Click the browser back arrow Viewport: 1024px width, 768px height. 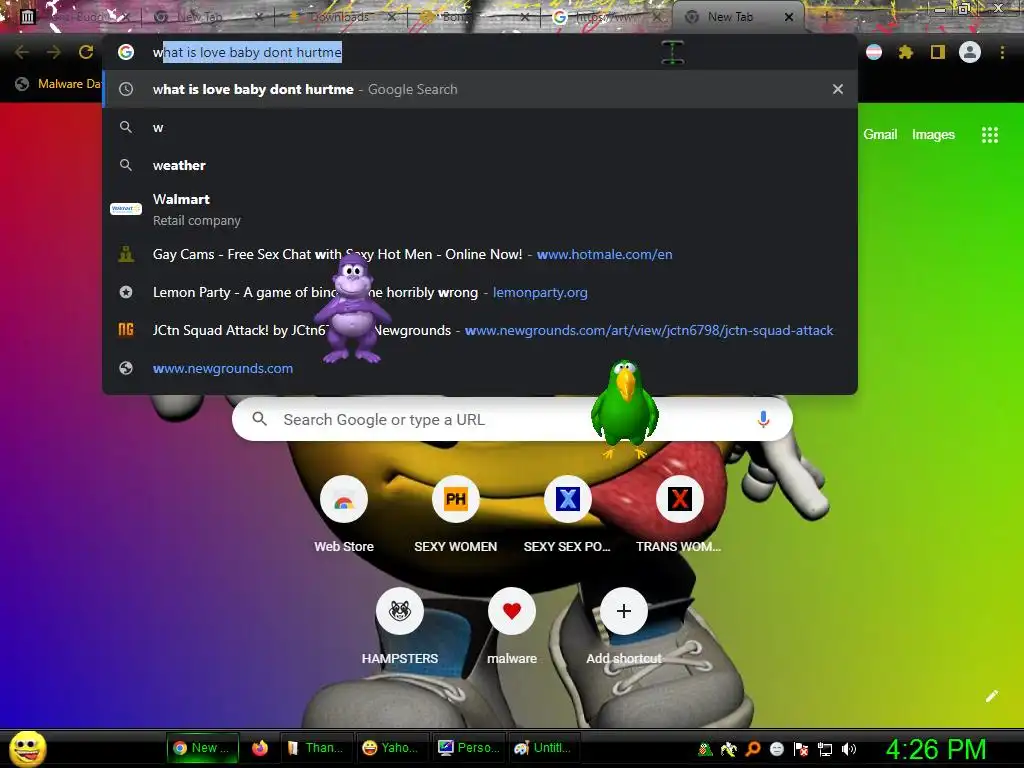pyautogui.click(x=22, y=52)
